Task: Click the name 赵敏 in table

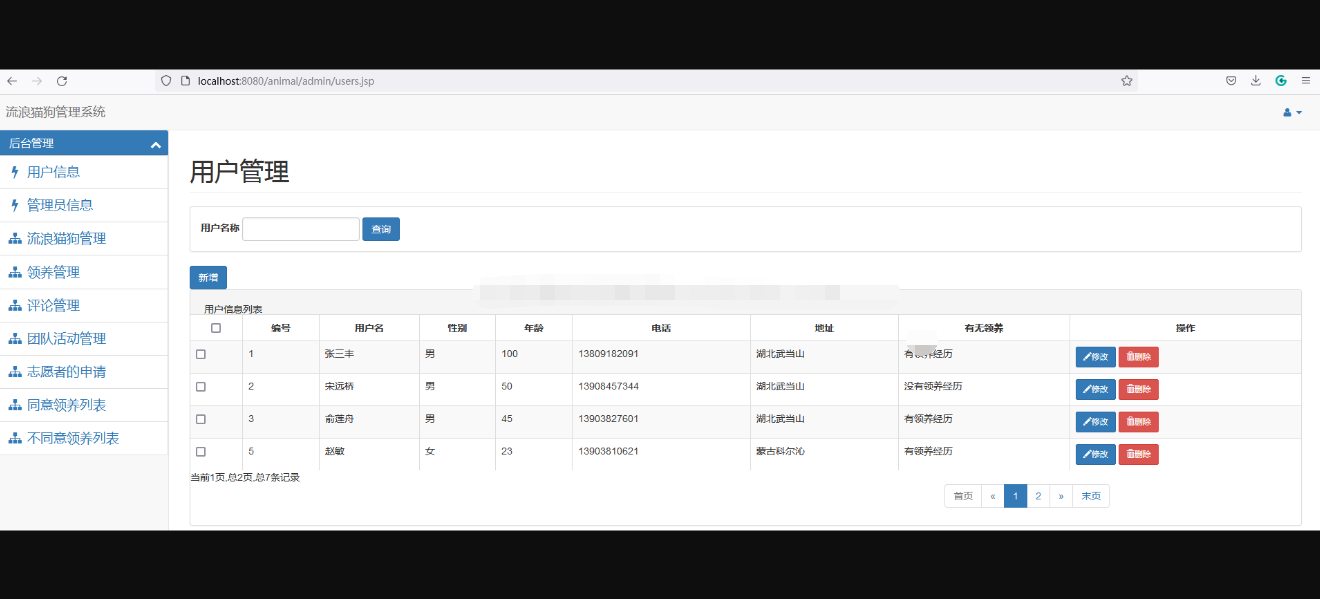Action: 334,451
